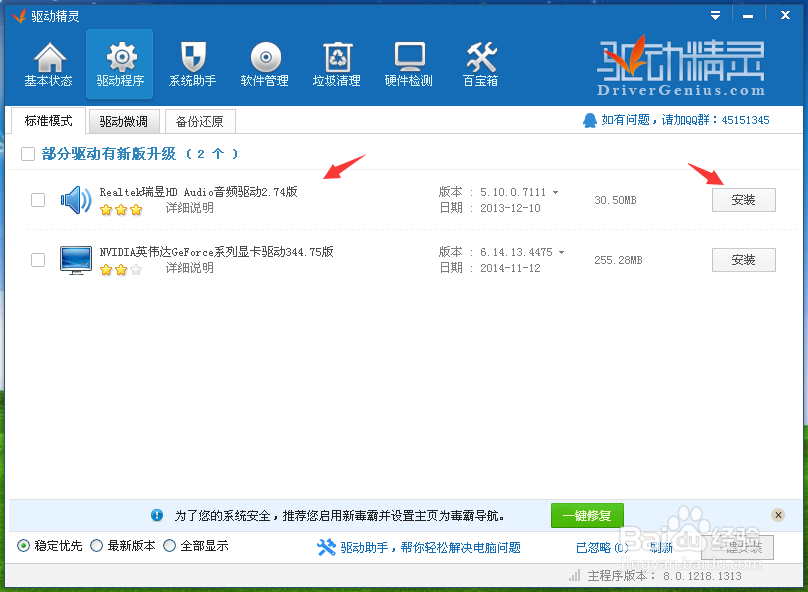The image size is (808, 592).
Task: Open the 基本状态 home section
Action: click(48, 64)
